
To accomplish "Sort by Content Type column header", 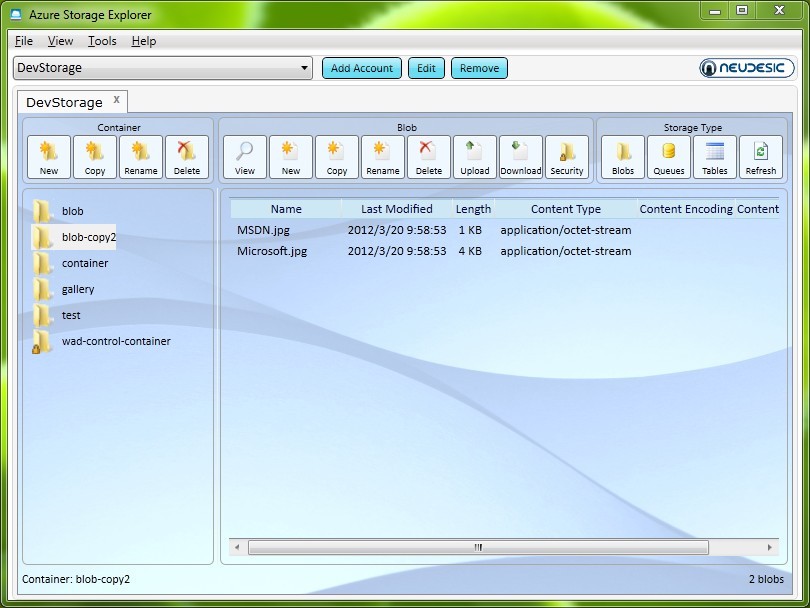I will pos(566,209).
